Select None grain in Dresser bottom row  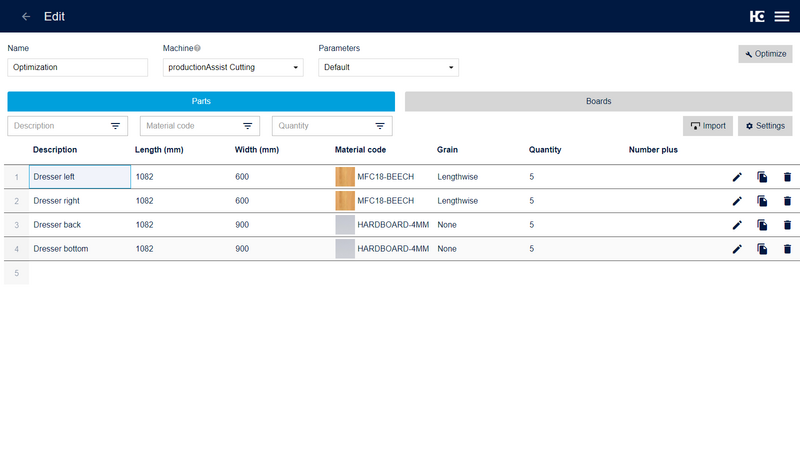tap(447, 249)
